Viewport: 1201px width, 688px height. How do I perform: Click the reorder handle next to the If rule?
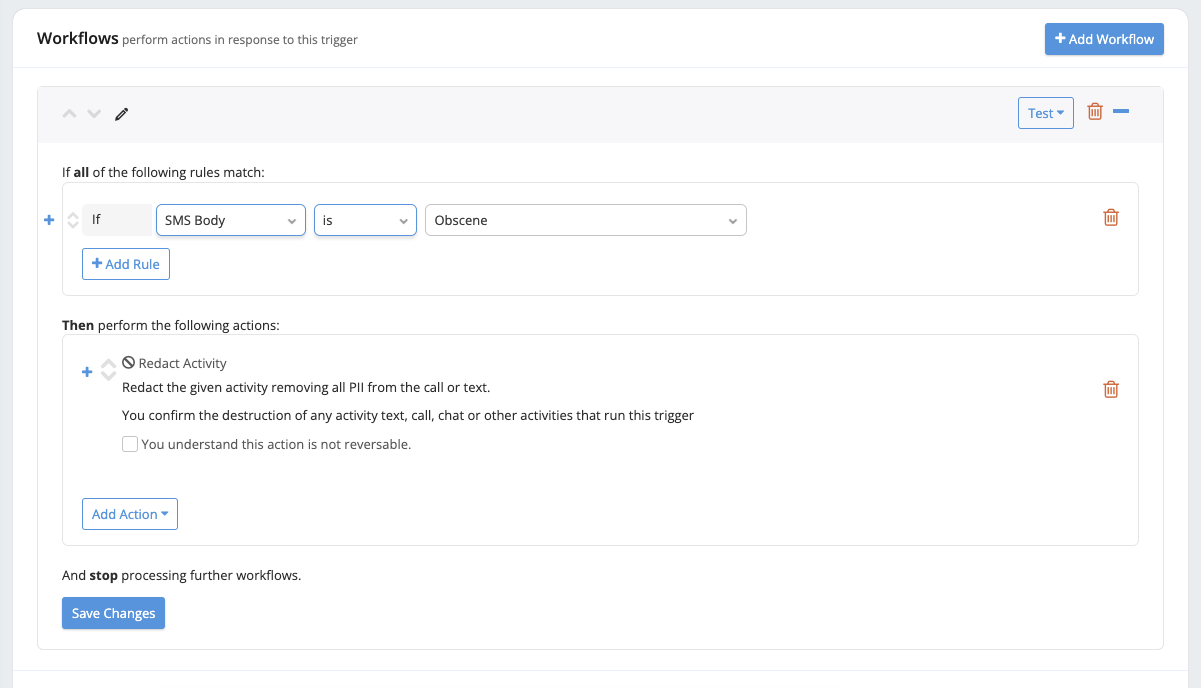point(72,220)
